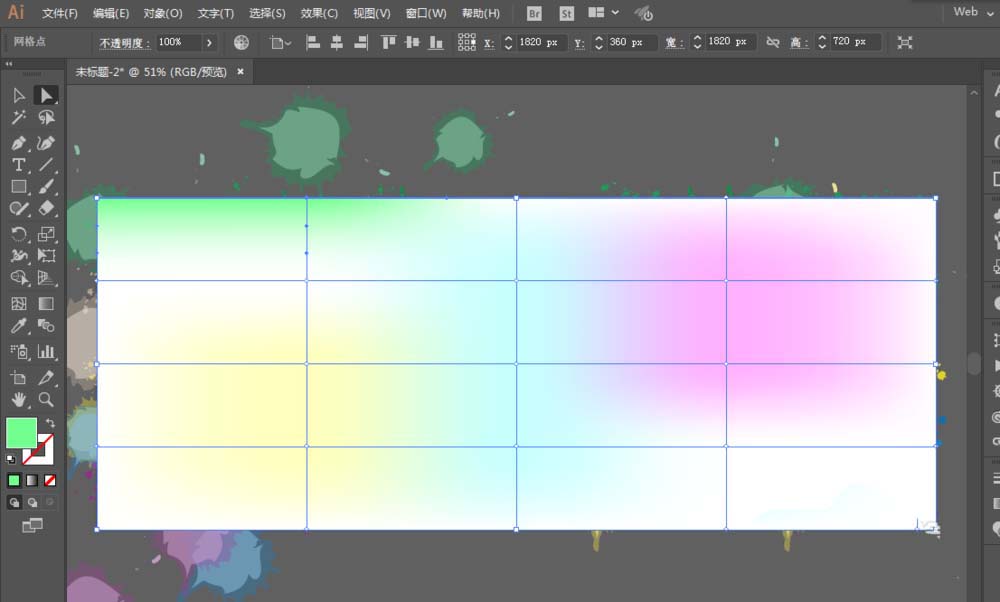Click vertical align top icon
1000x602 pixels.
click(388, 43)
